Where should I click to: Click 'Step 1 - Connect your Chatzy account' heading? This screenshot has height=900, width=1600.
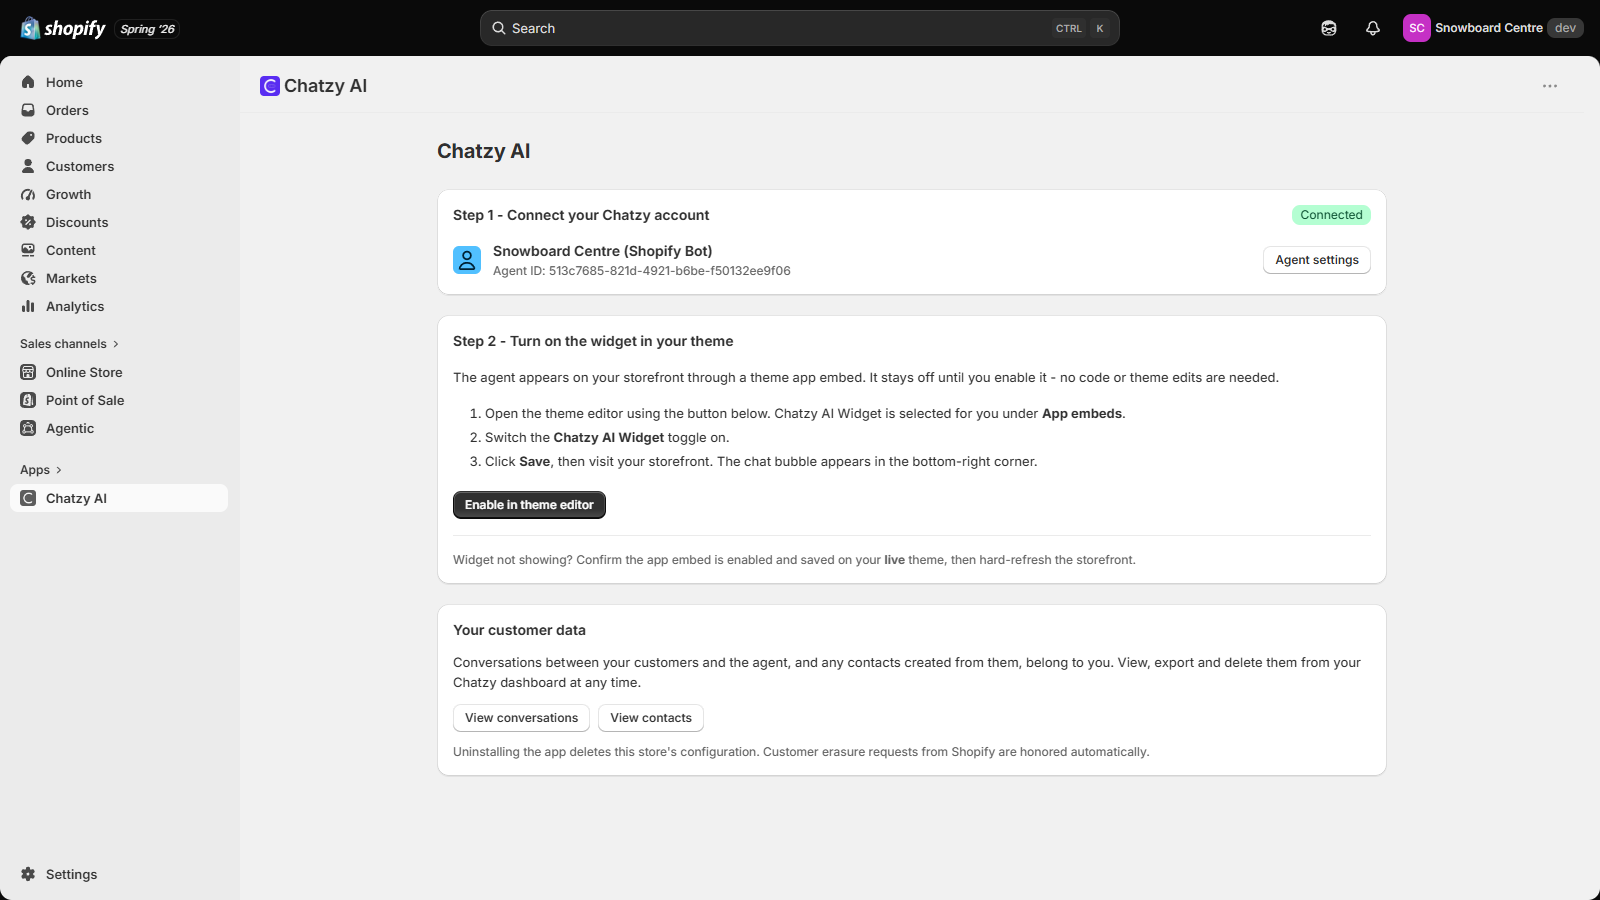(581, 215)
